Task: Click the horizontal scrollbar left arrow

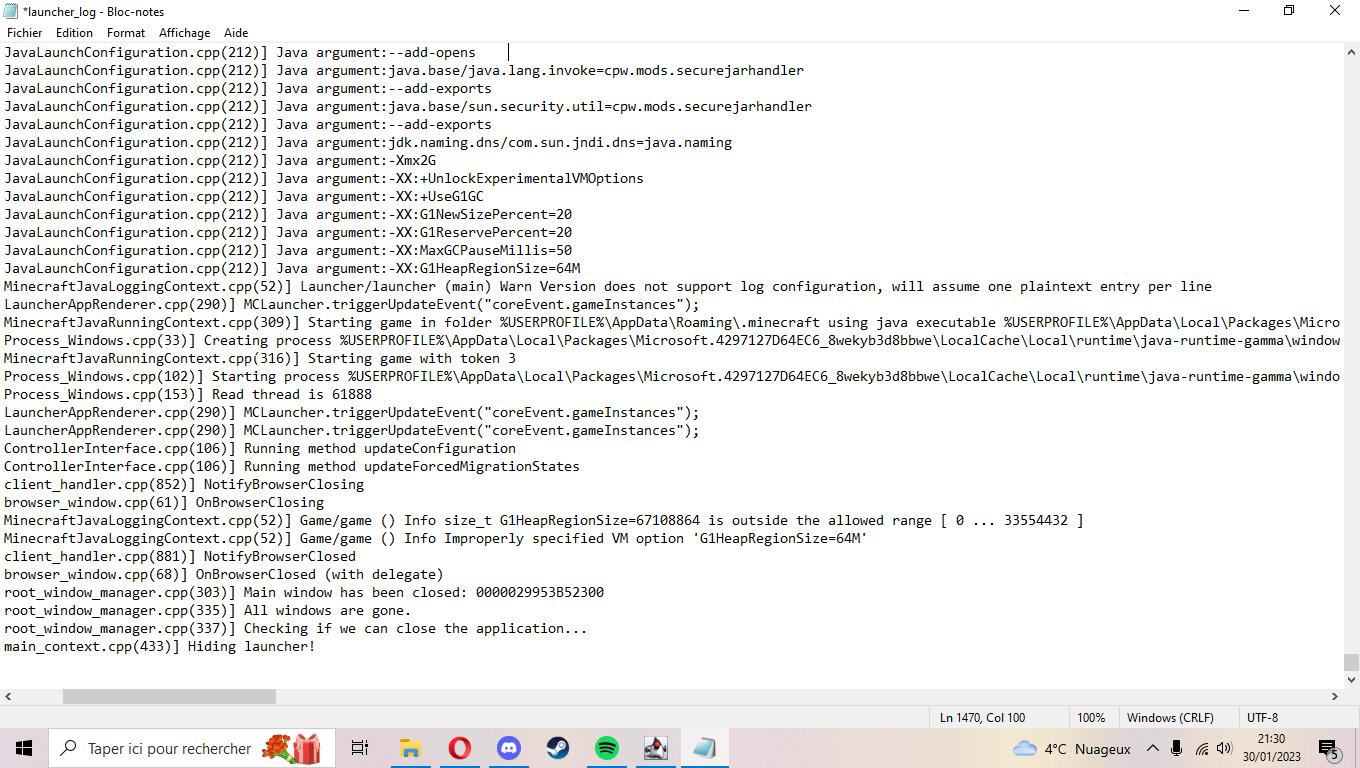Action: [9, 696]
